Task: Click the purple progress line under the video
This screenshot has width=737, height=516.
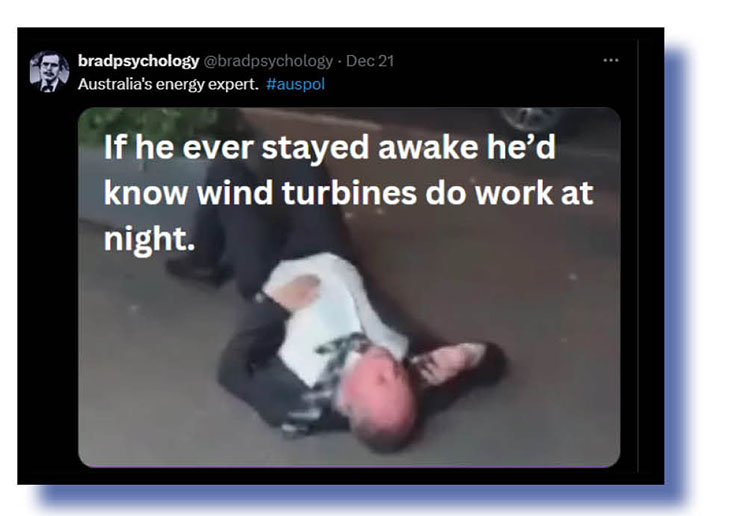Action: [x=349, y=466]
